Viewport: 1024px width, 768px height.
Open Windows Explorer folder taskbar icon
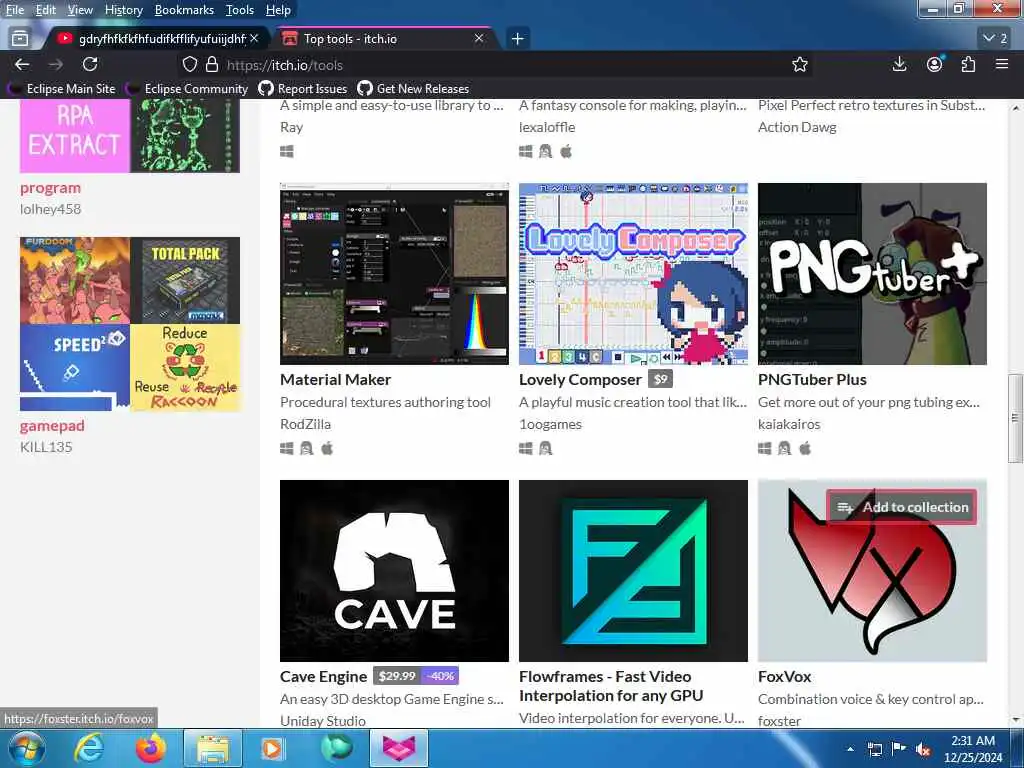coord(213,748)
